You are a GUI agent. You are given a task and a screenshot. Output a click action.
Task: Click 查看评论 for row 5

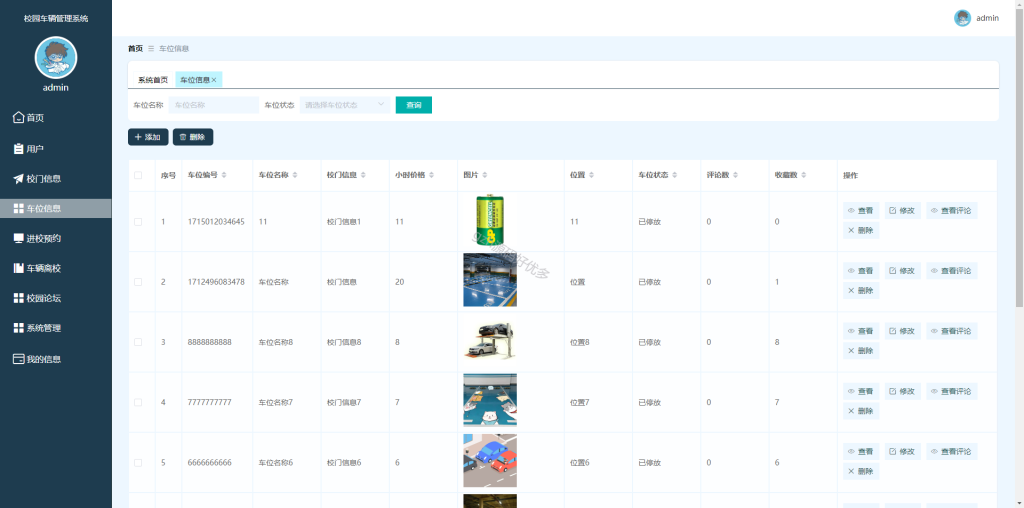[x=952, y=451]
